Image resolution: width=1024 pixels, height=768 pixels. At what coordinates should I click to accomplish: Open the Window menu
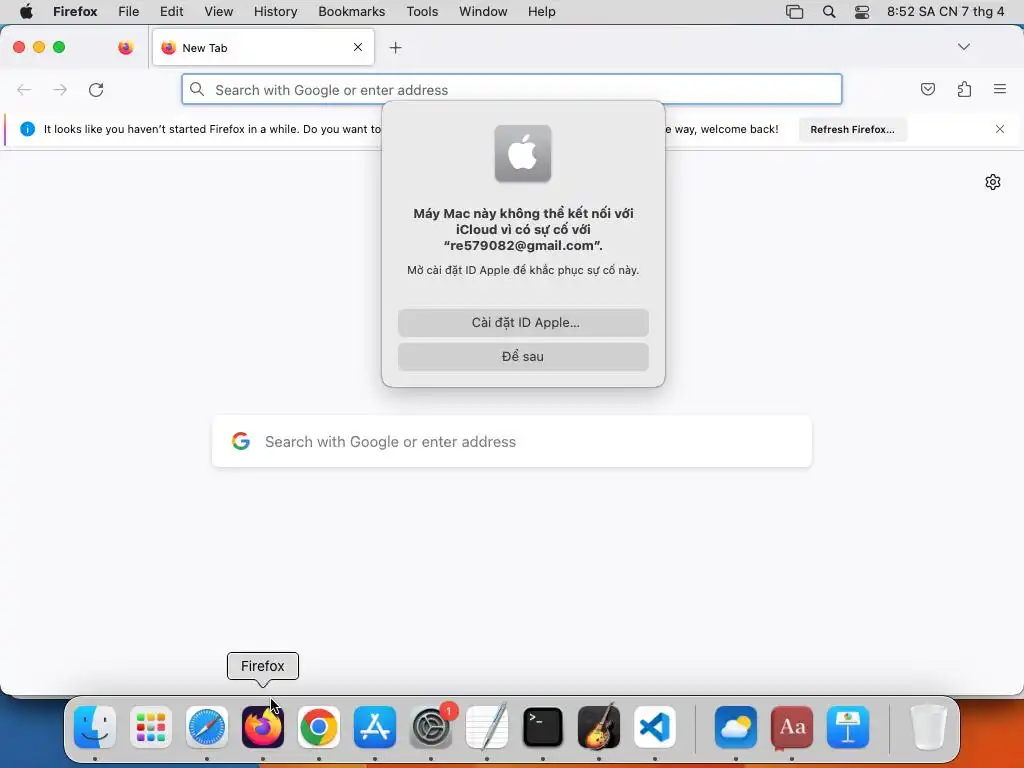[x=483, y=12]
